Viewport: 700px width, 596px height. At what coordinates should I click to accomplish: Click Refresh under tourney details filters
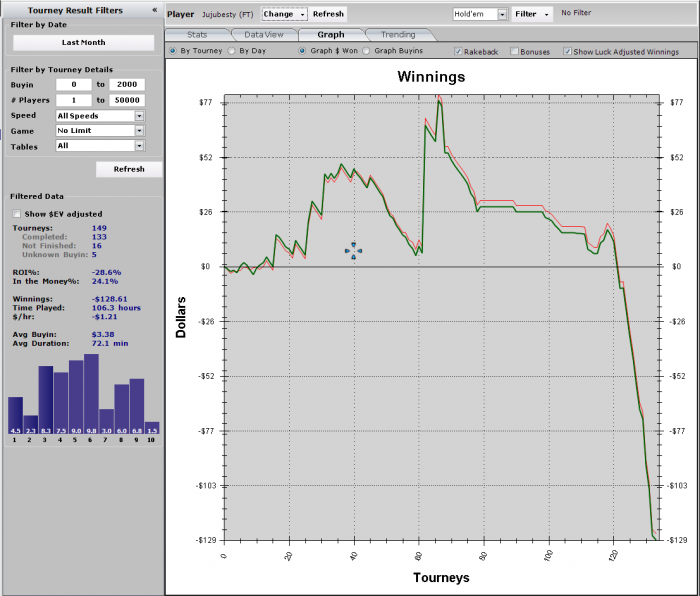pos(129,169)
